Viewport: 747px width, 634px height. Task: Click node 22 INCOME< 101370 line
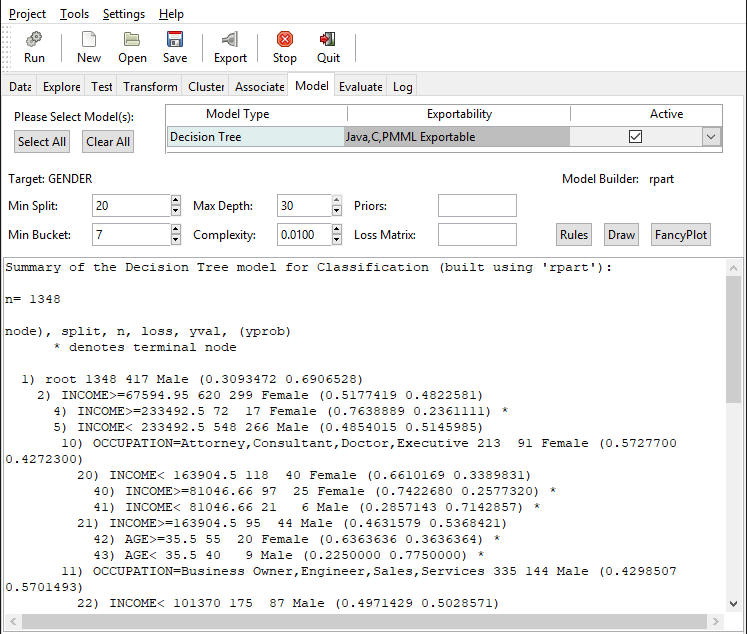tap(288, 603)
